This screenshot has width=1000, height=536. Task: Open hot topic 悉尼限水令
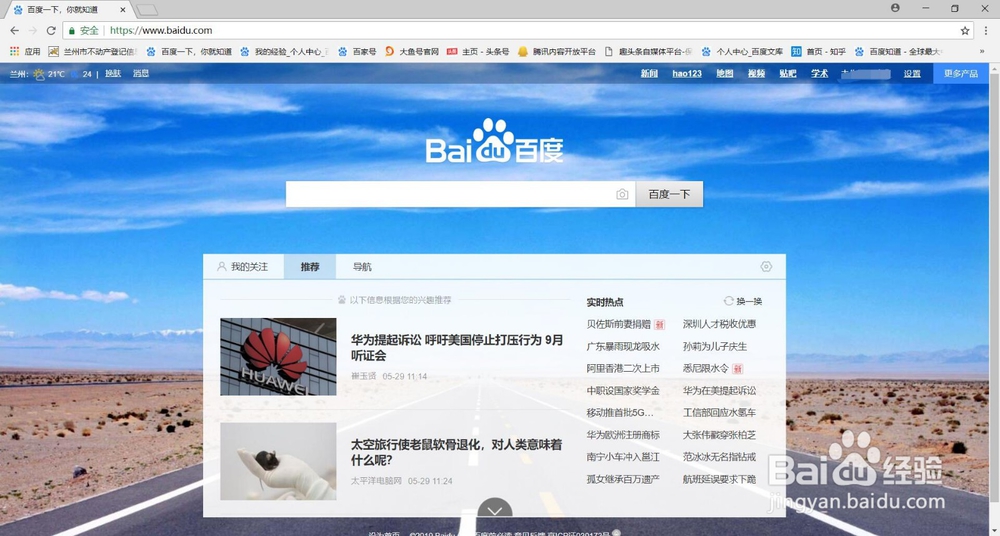(705, 368)
